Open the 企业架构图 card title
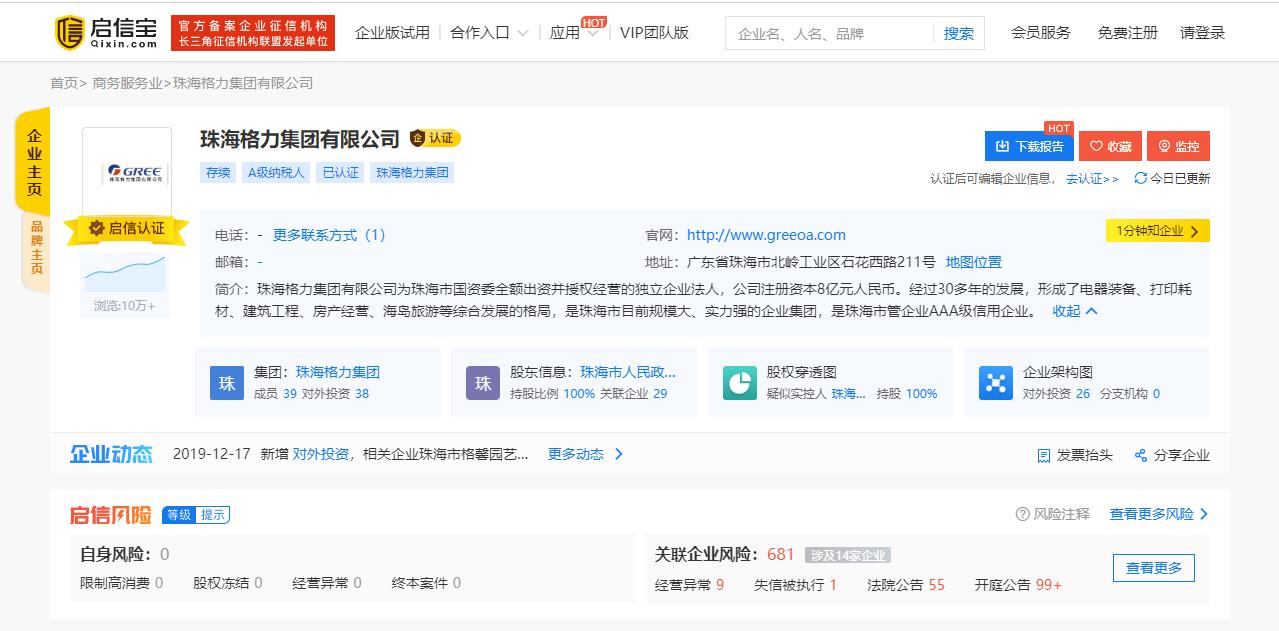1279x631 pixels. tap(1058, 372)
